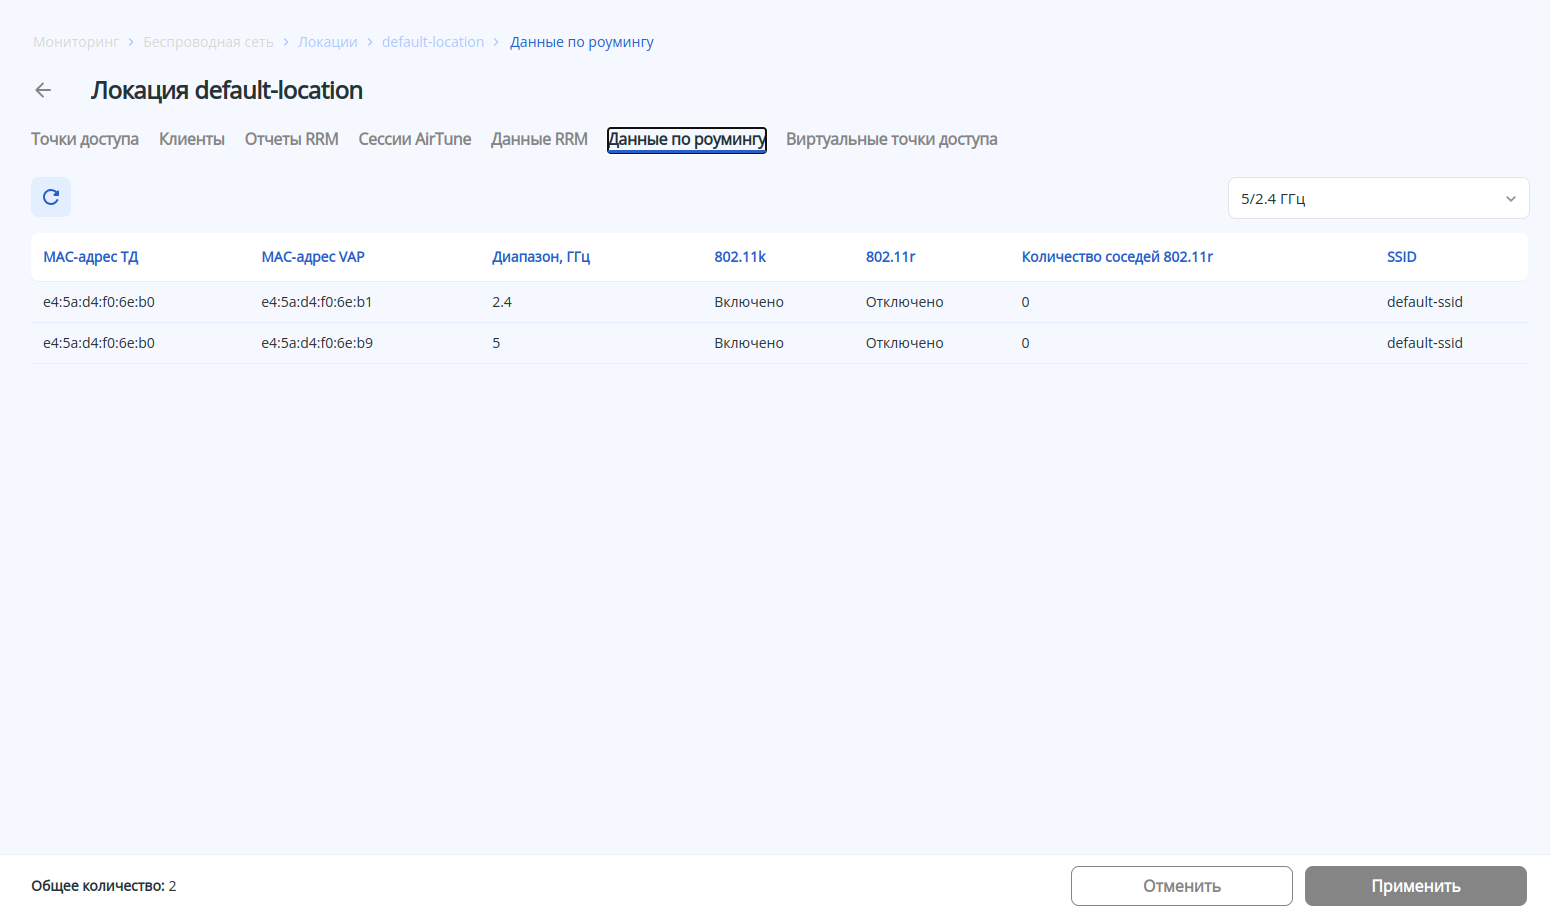Sort by MAC-адрес ТД column header

91,257
